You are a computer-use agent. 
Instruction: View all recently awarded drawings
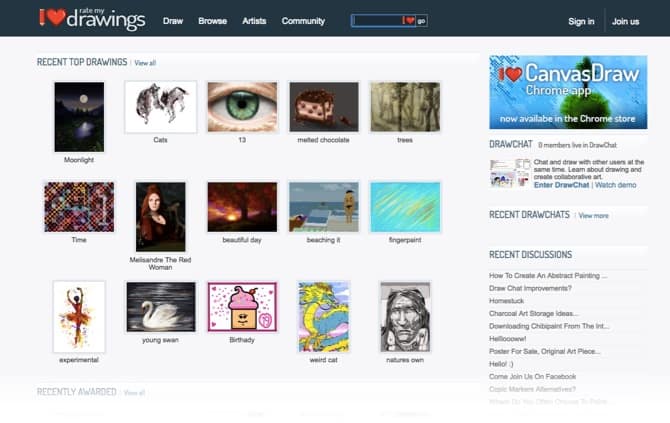[x=134, y=393]
